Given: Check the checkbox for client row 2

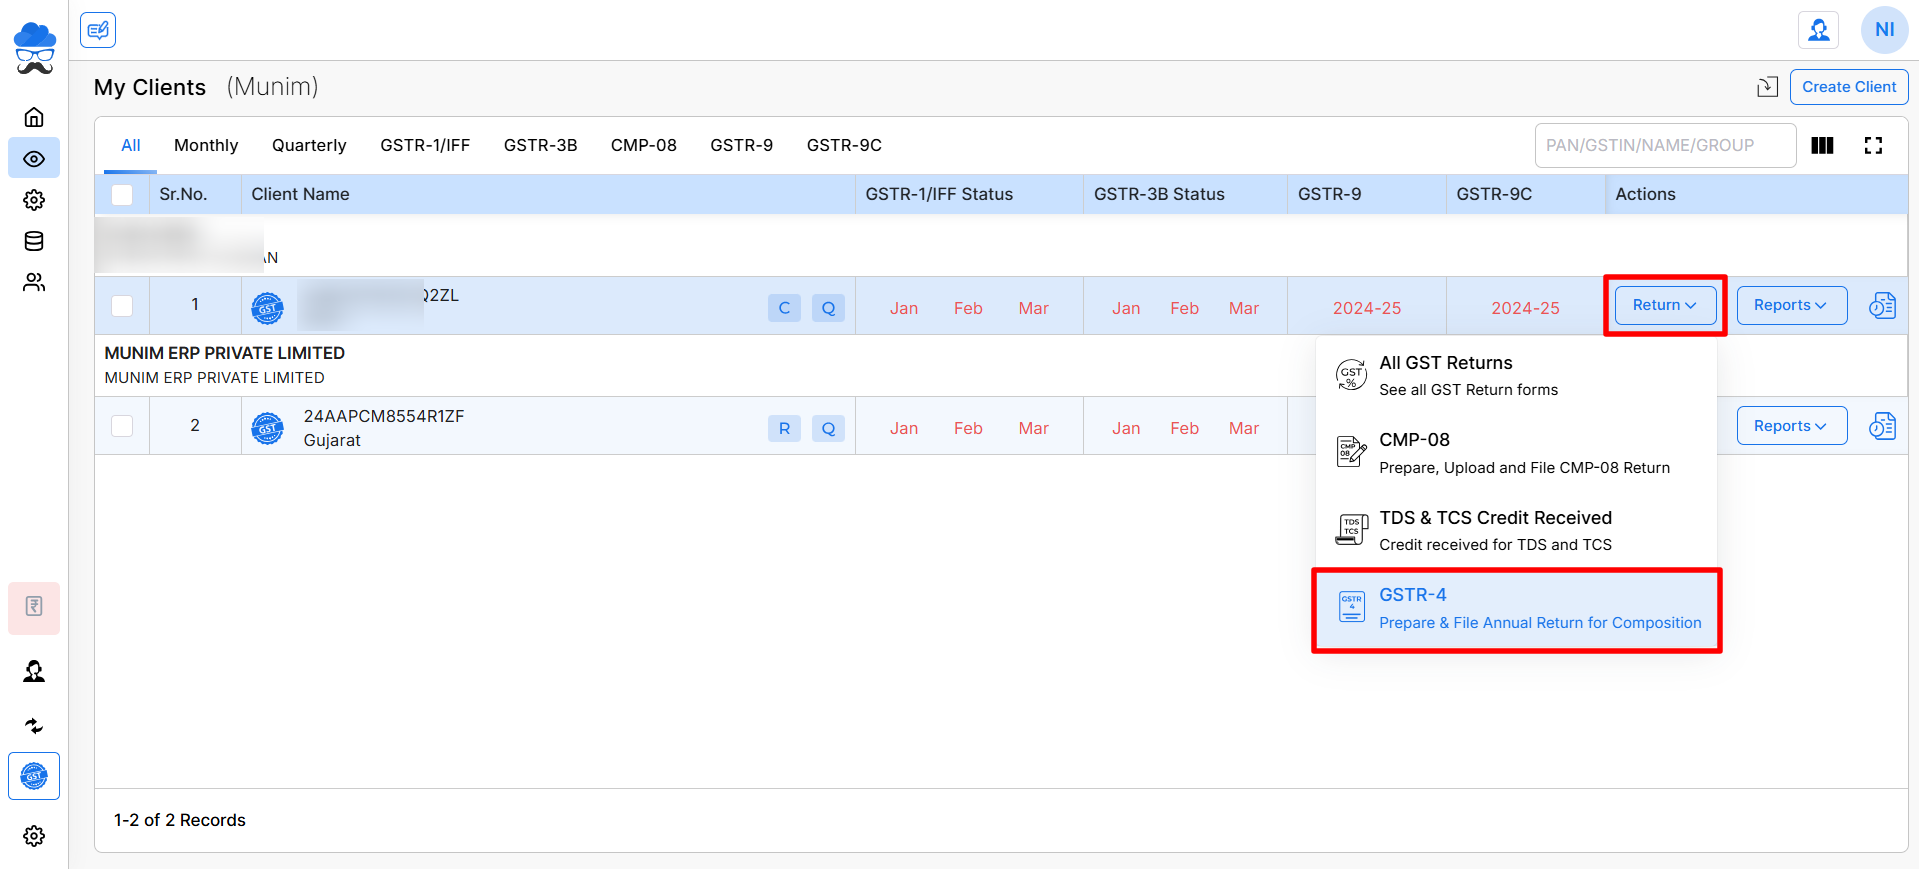Looking at the screenshot, I should [122, 426].
